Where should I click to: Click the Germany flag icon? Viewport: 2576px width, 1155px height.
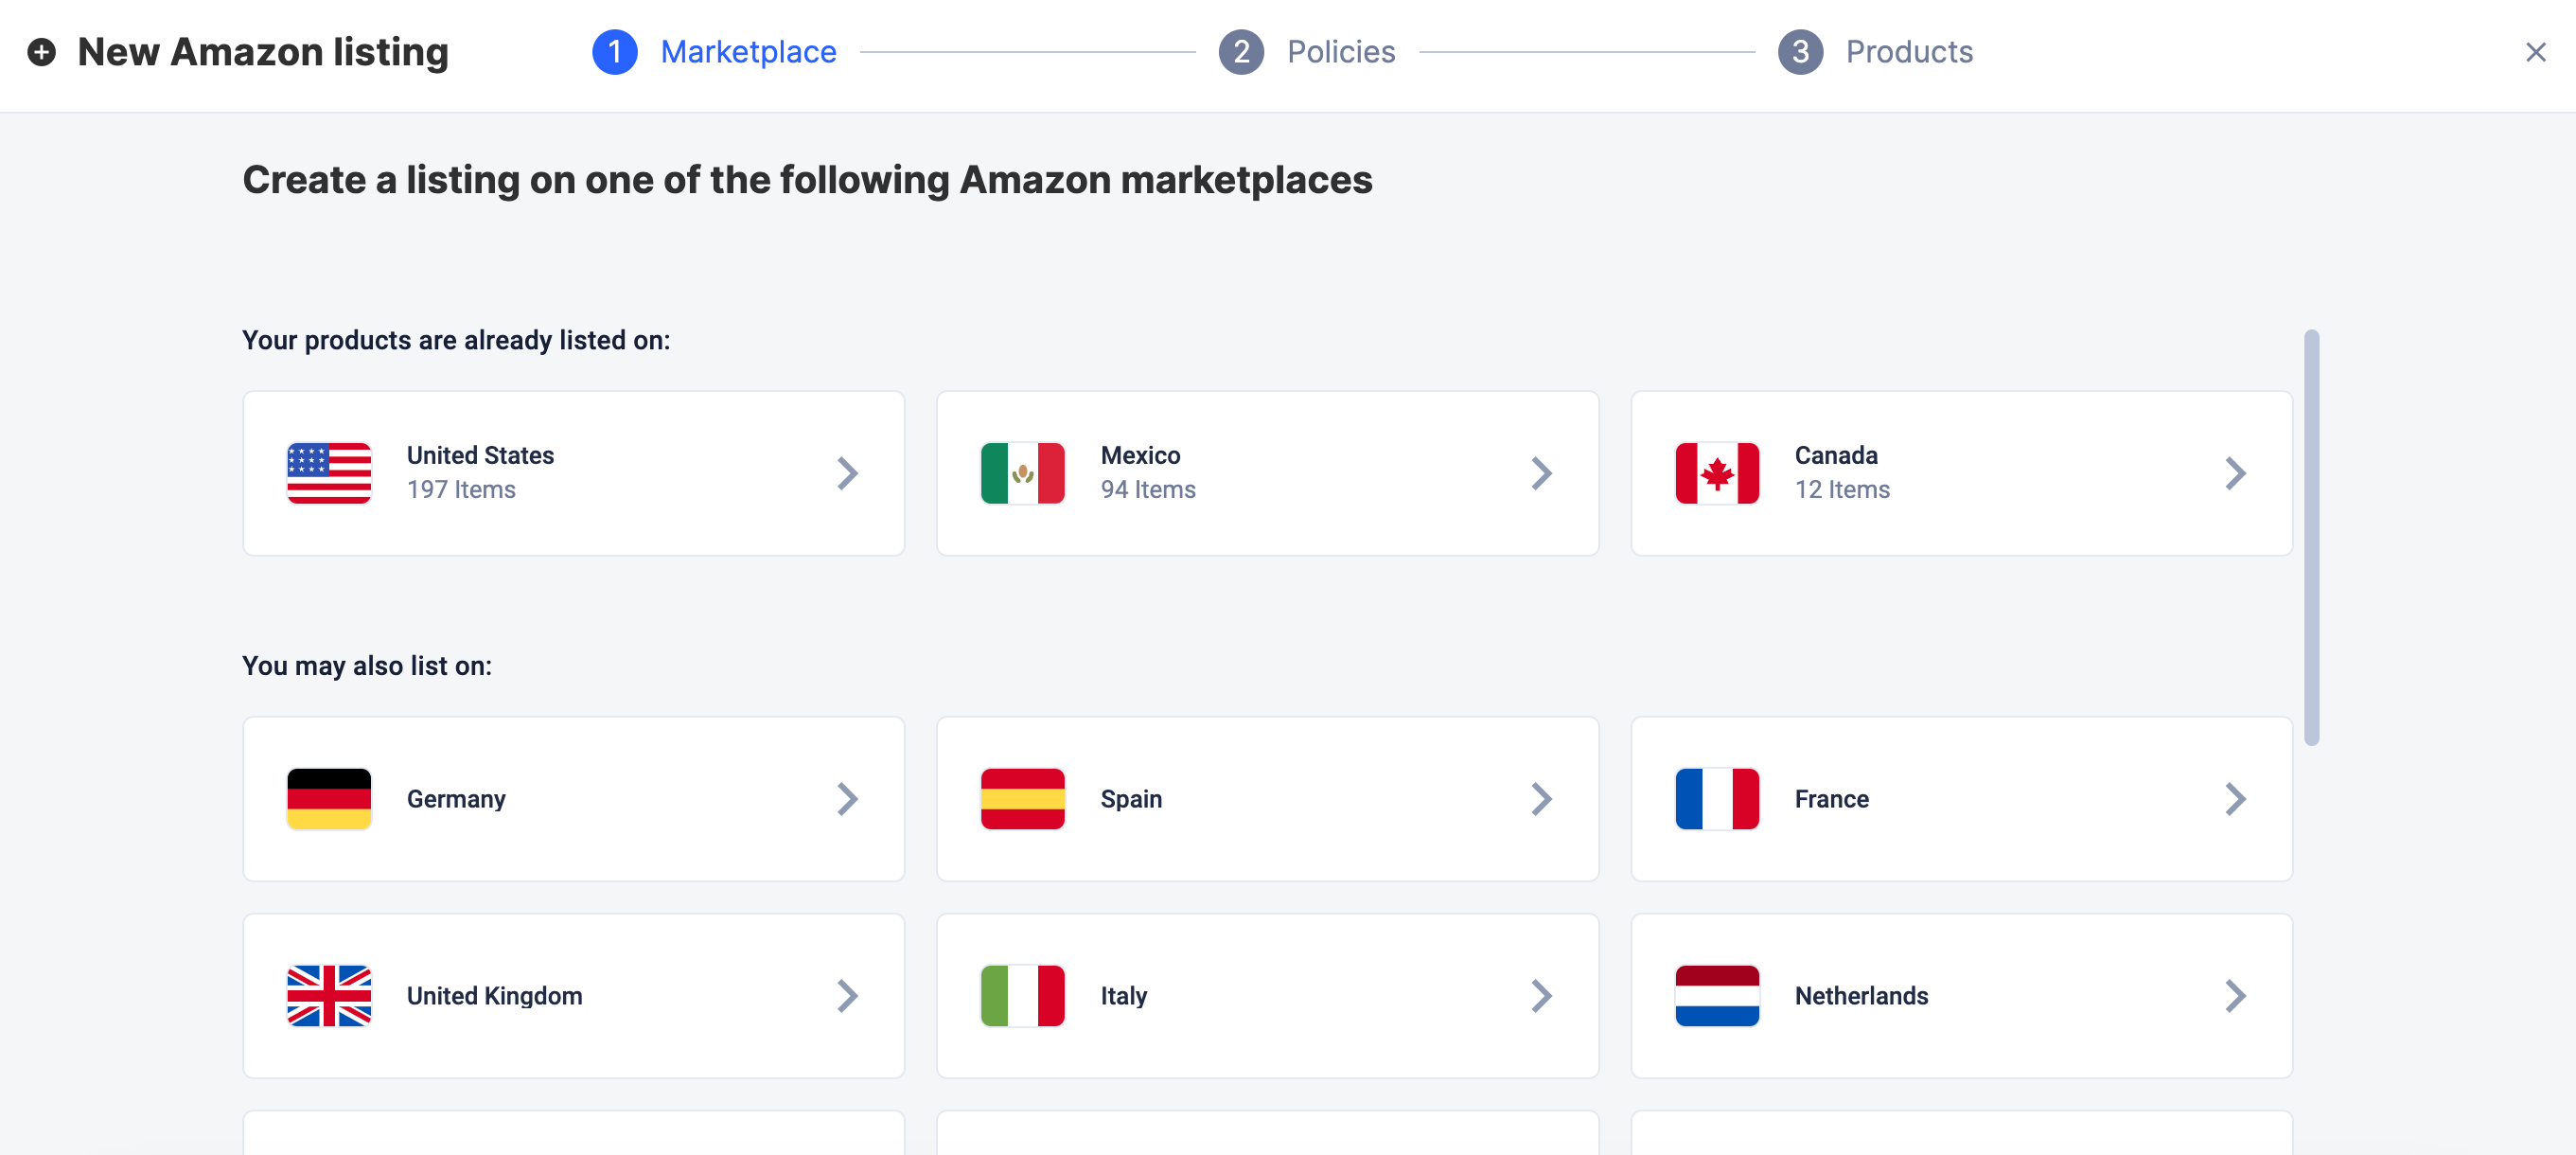tap(329, 799)
